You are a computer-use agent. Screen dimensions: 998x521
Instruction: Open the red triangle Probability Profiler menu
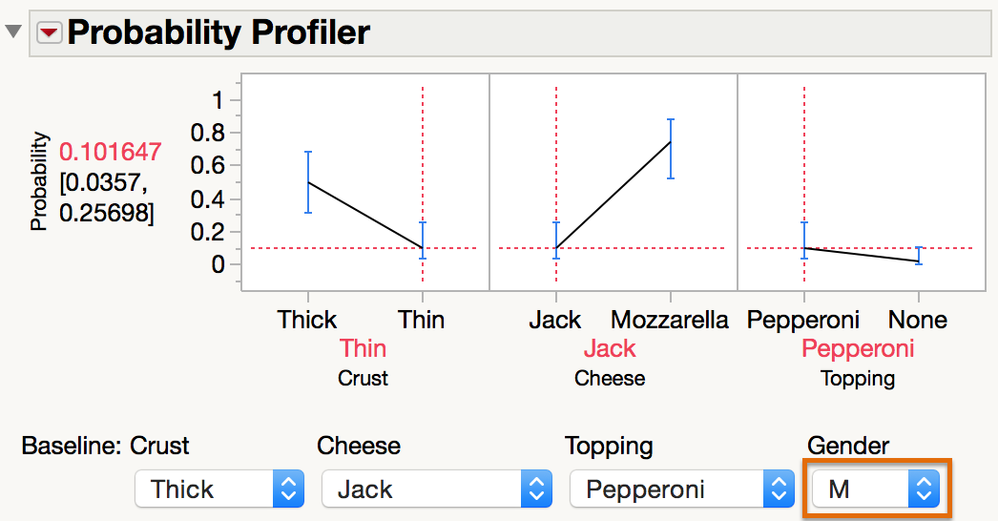[49, 32]
